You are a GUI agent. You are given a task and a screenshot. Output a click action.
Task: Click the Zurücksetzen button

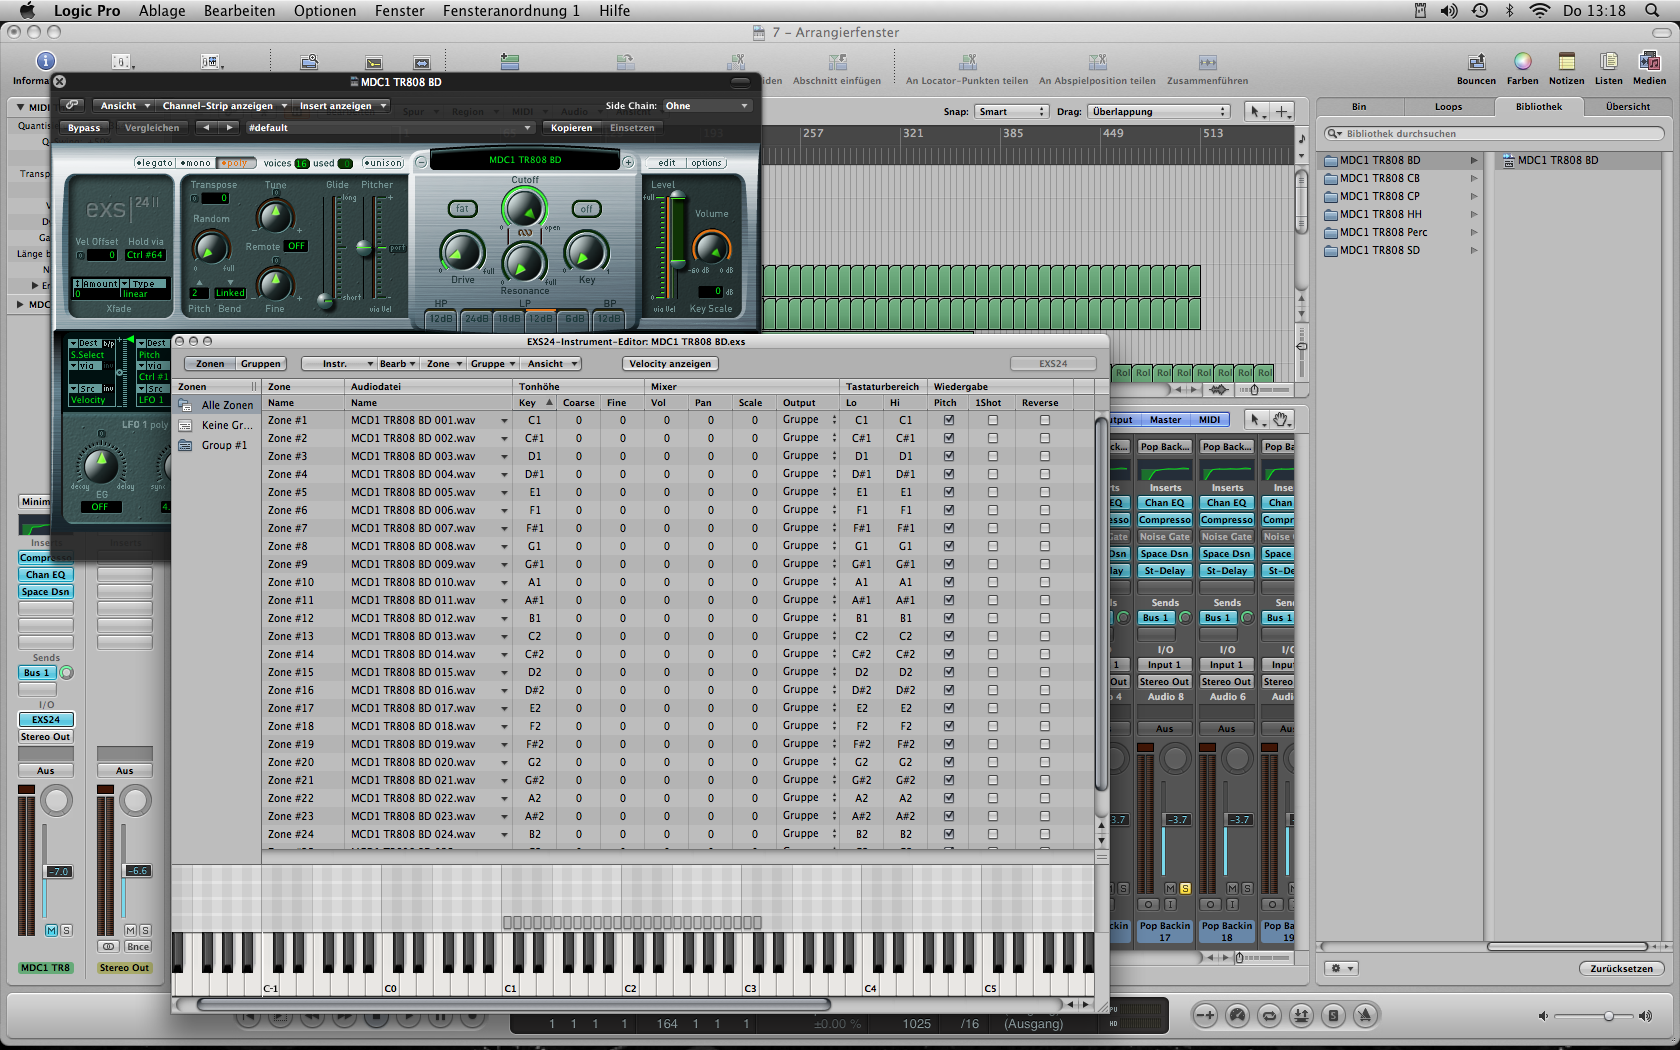1622,968
